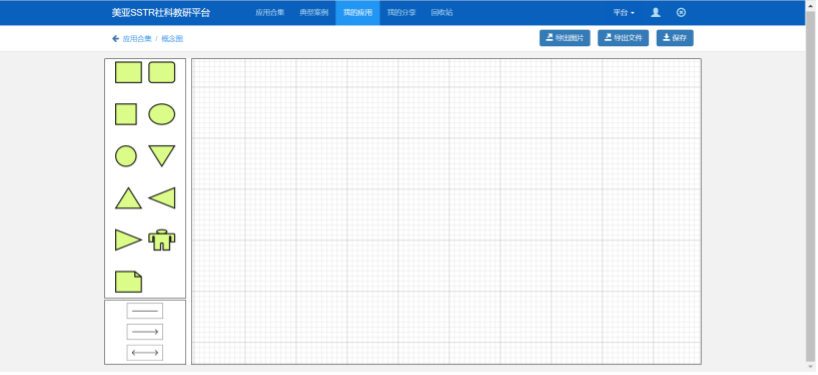Select the right-pointing triangle shape
Viewport: 818px width, 375px height.
[x=128, y=239]
